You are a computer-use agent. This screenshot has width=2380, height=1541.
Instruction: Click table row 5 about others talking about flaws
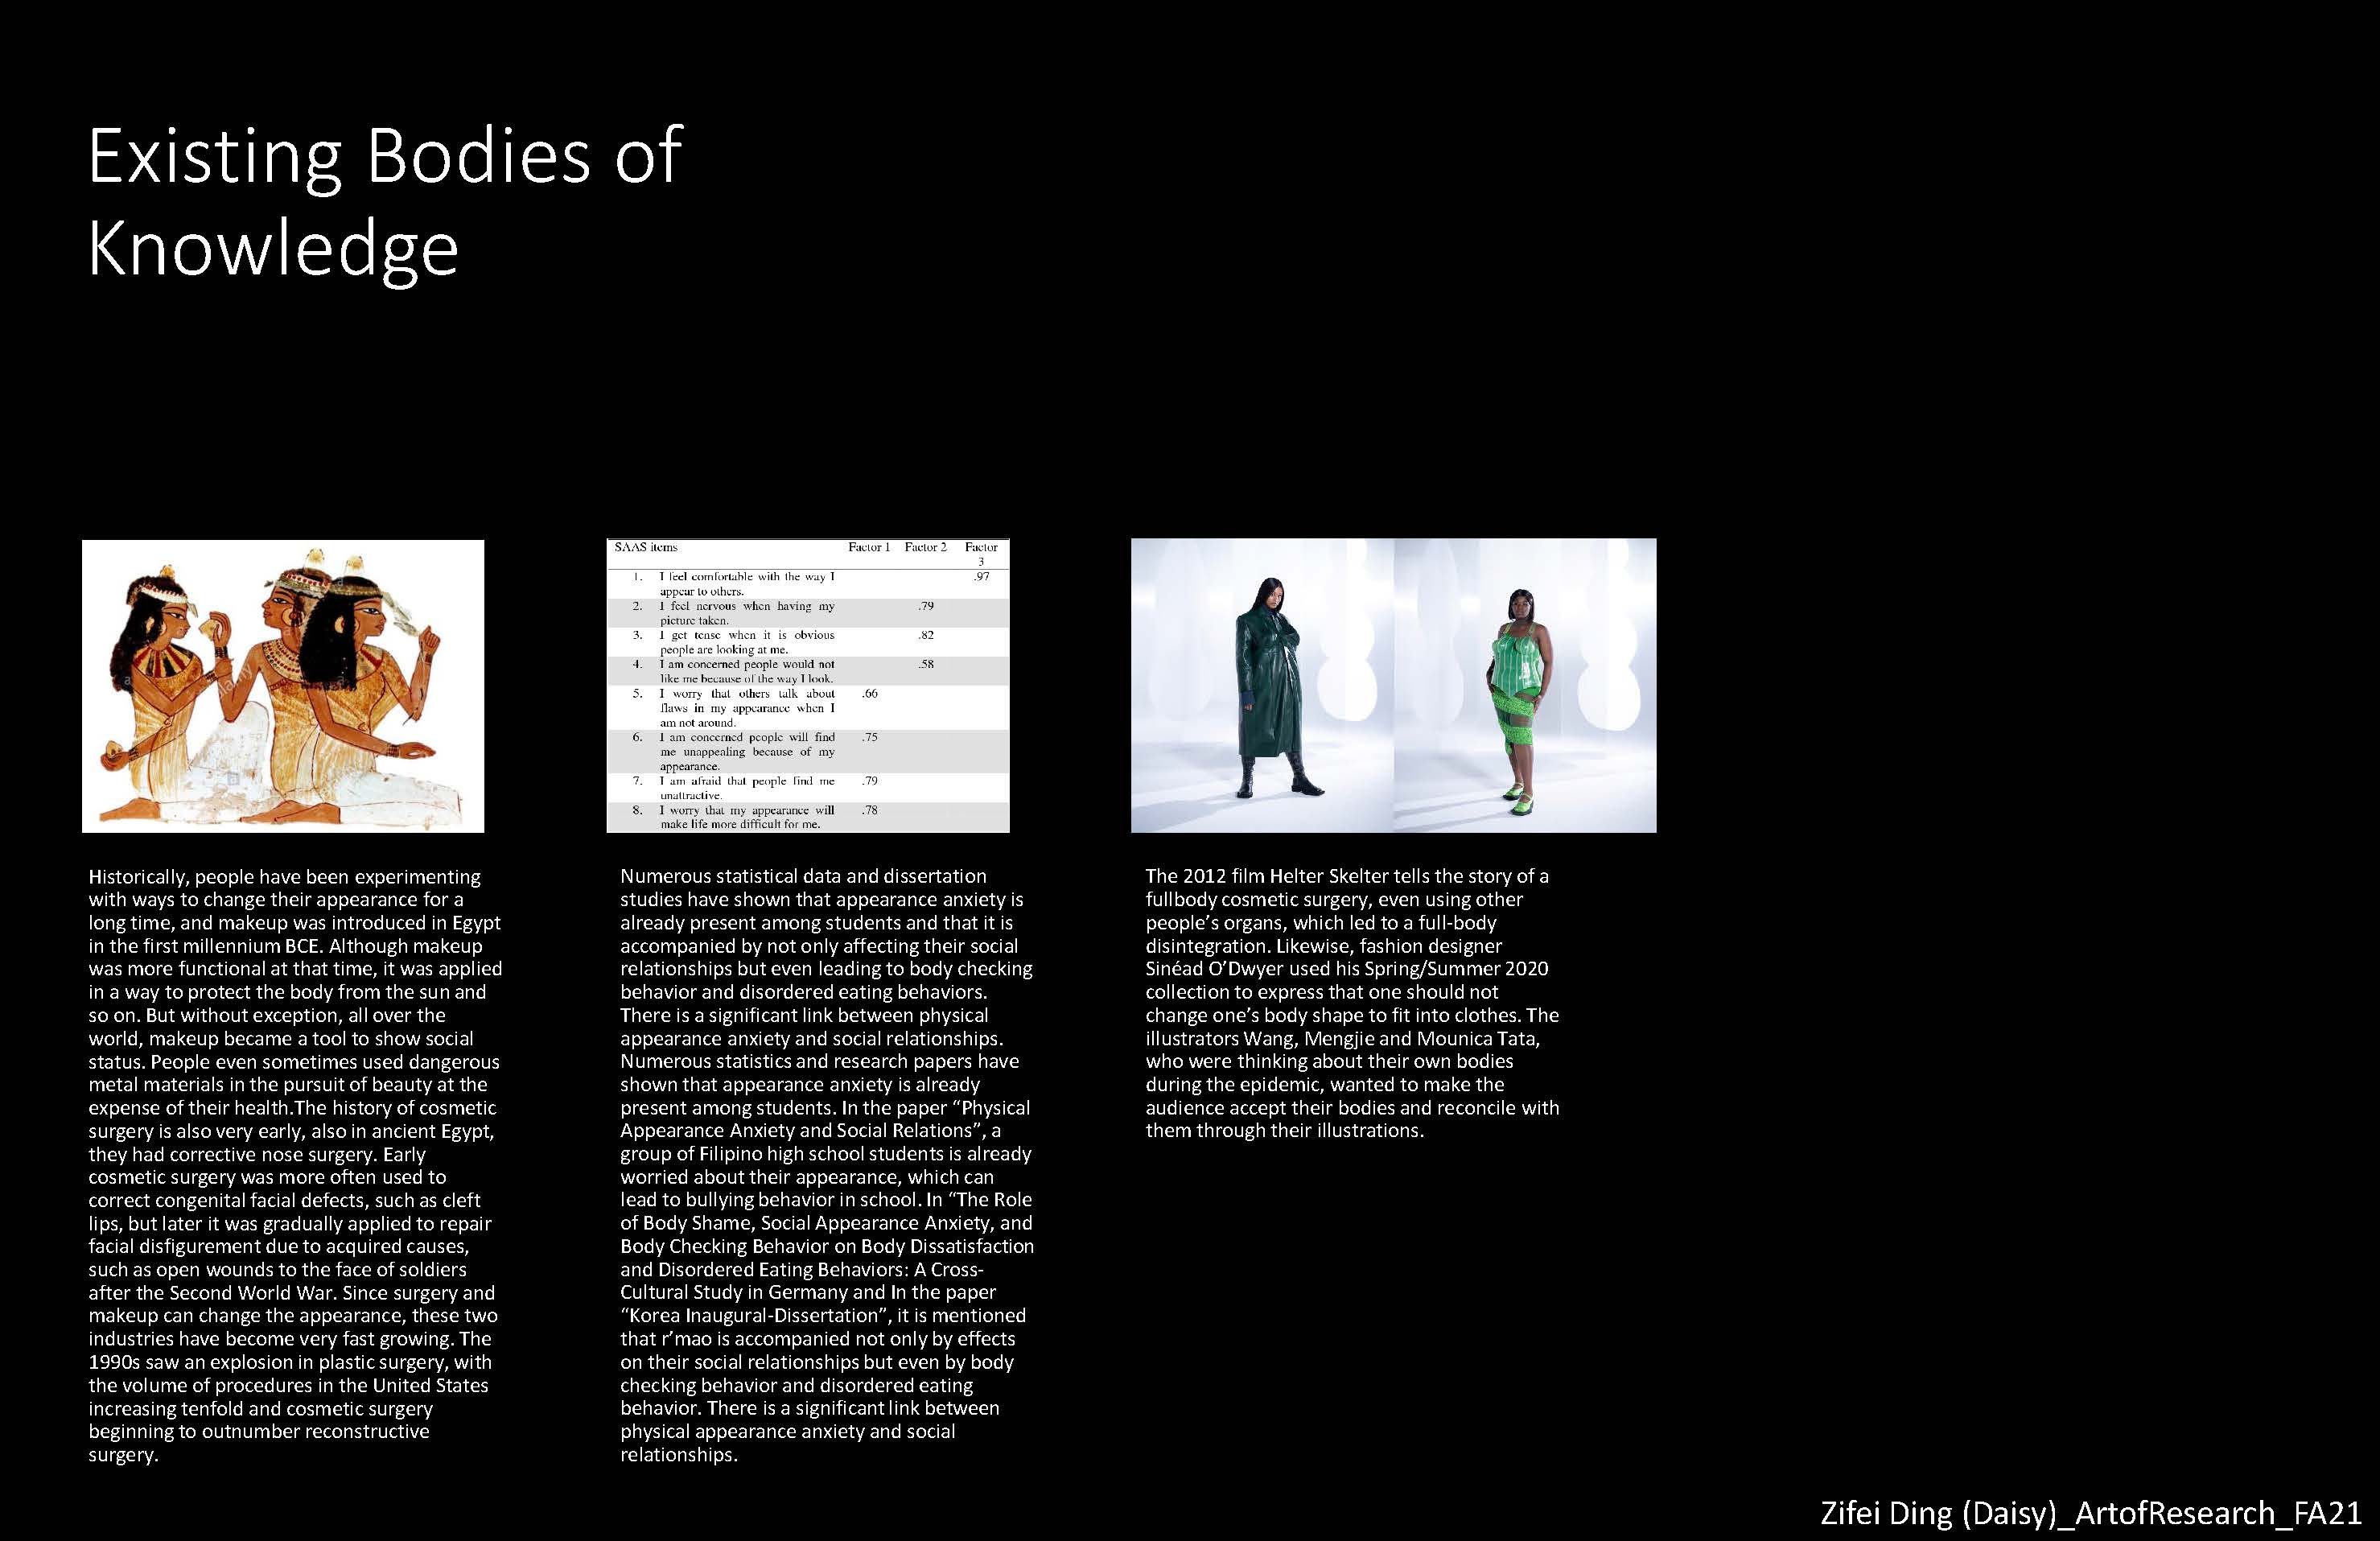[x=746, y=707]
